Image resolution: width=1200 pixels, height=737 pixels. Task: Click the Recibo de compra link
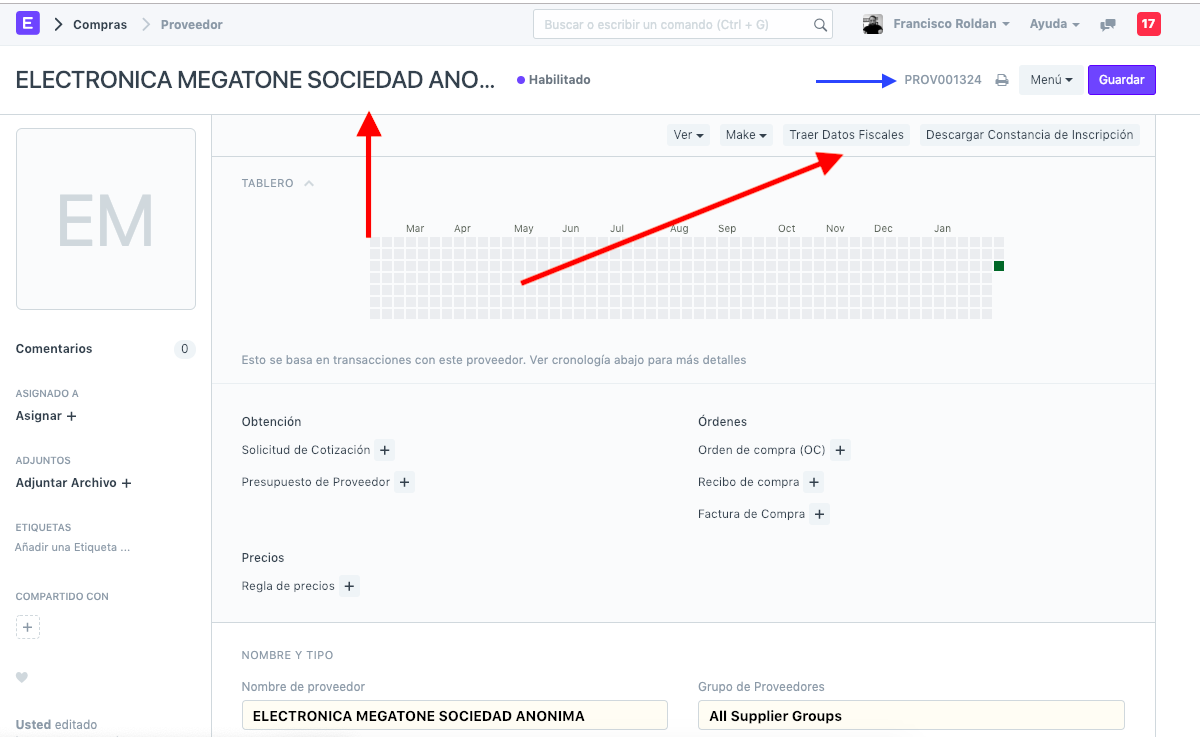pos(749,482)
